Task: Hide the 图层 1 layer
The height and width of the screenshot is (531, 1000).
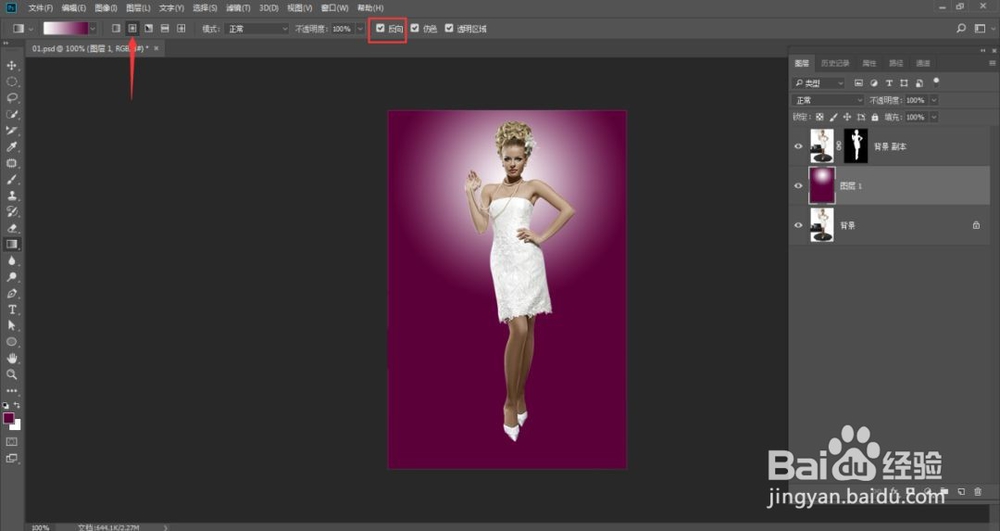Action: [x=798, y=186]
